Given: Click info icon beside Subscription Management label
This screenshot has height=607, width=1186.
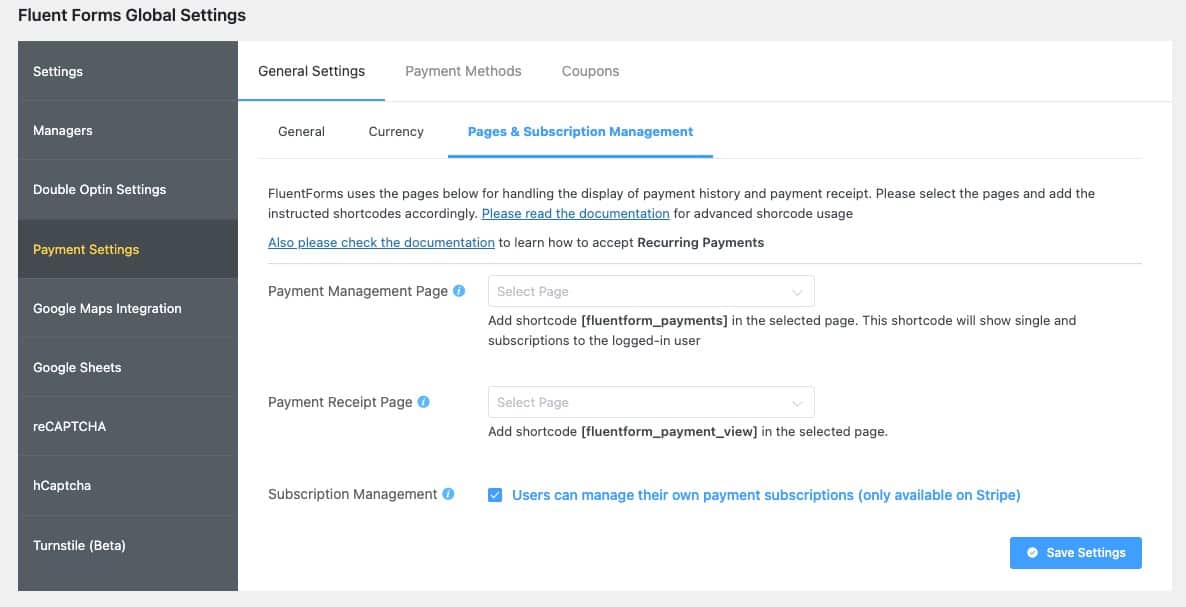Looking at the screenshot, I should (449, 494).
